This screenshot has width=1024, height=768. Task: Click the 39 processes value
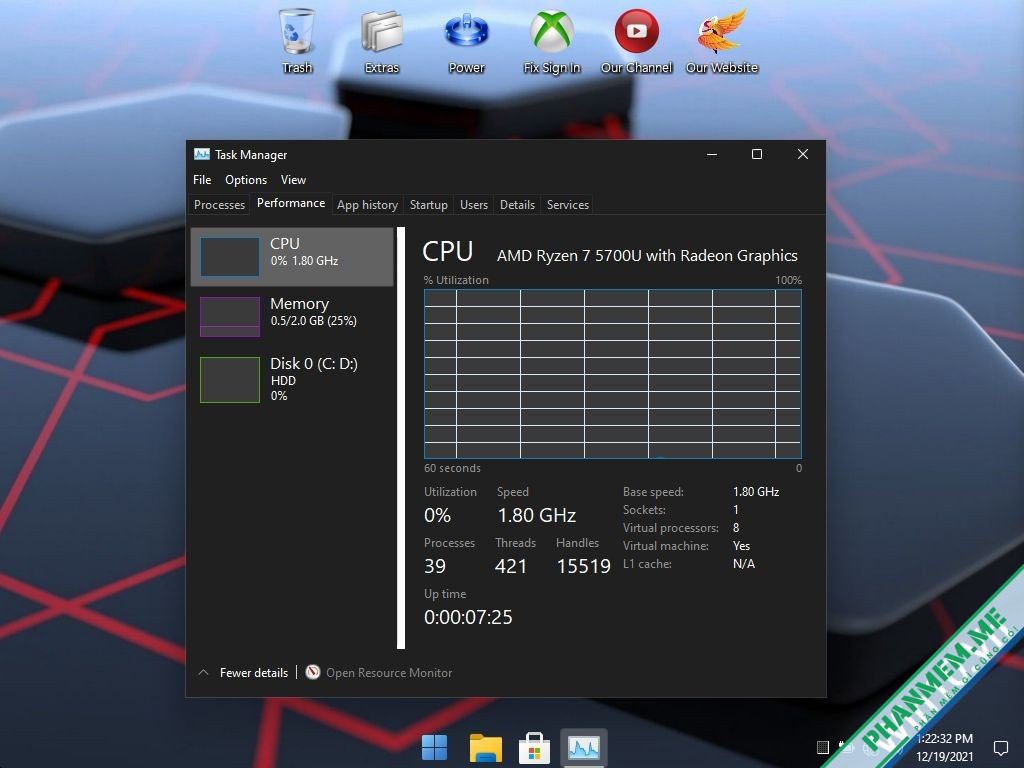click(435, 566)
